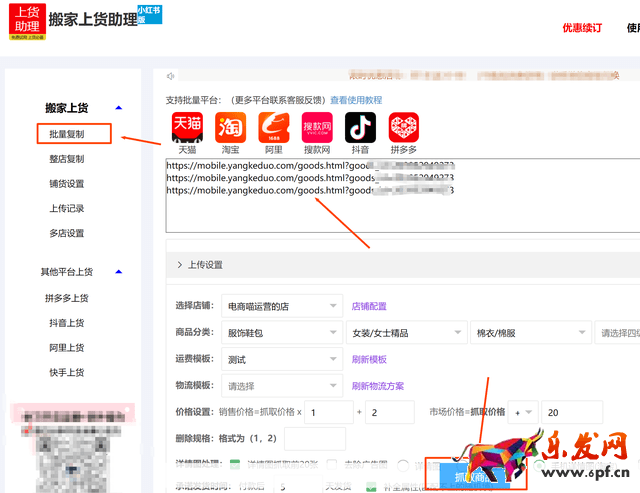Click the product URL text area
640x493 pixels.
pos(400,215)
